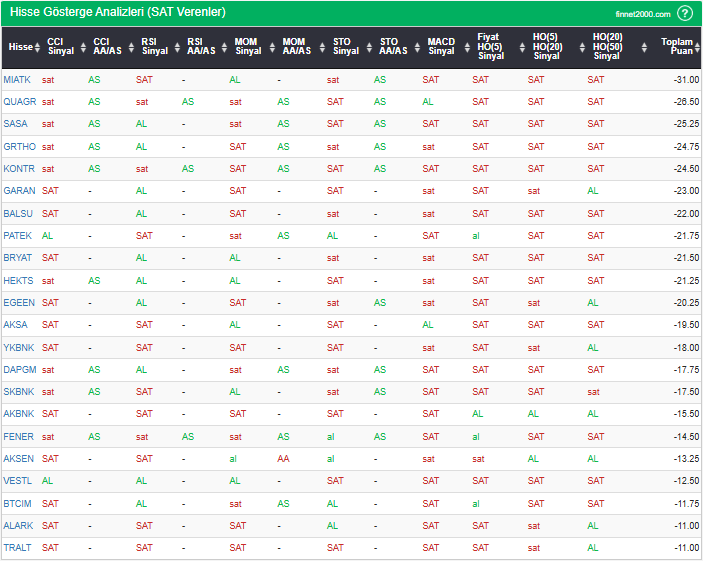Sort by RSI AA/AS column header
This screenshot has height=561, width=703.
(x=200, y=47)
